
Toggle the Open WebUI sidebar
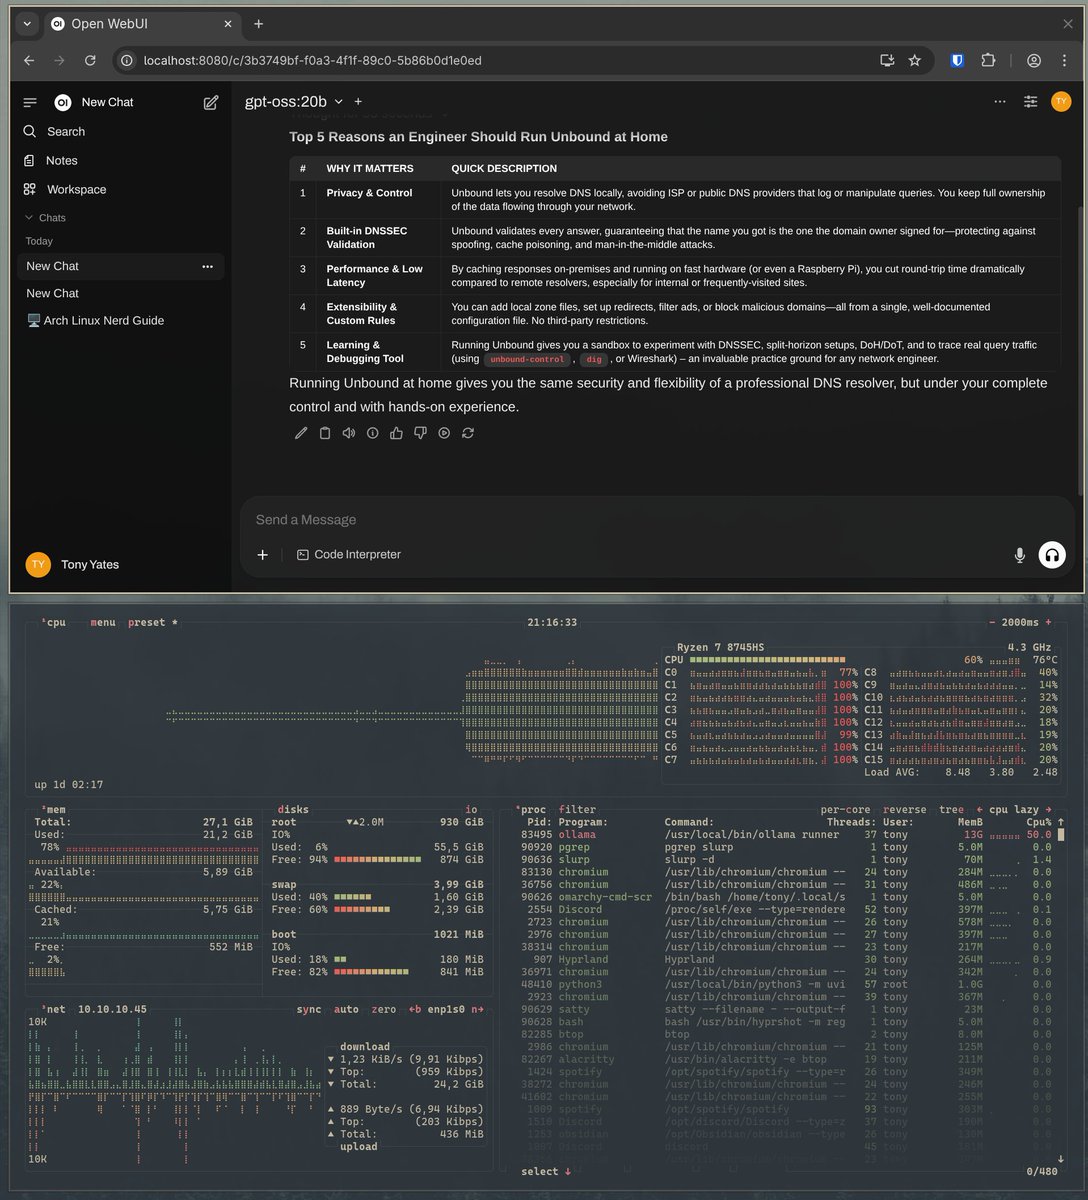pos(30,102)
